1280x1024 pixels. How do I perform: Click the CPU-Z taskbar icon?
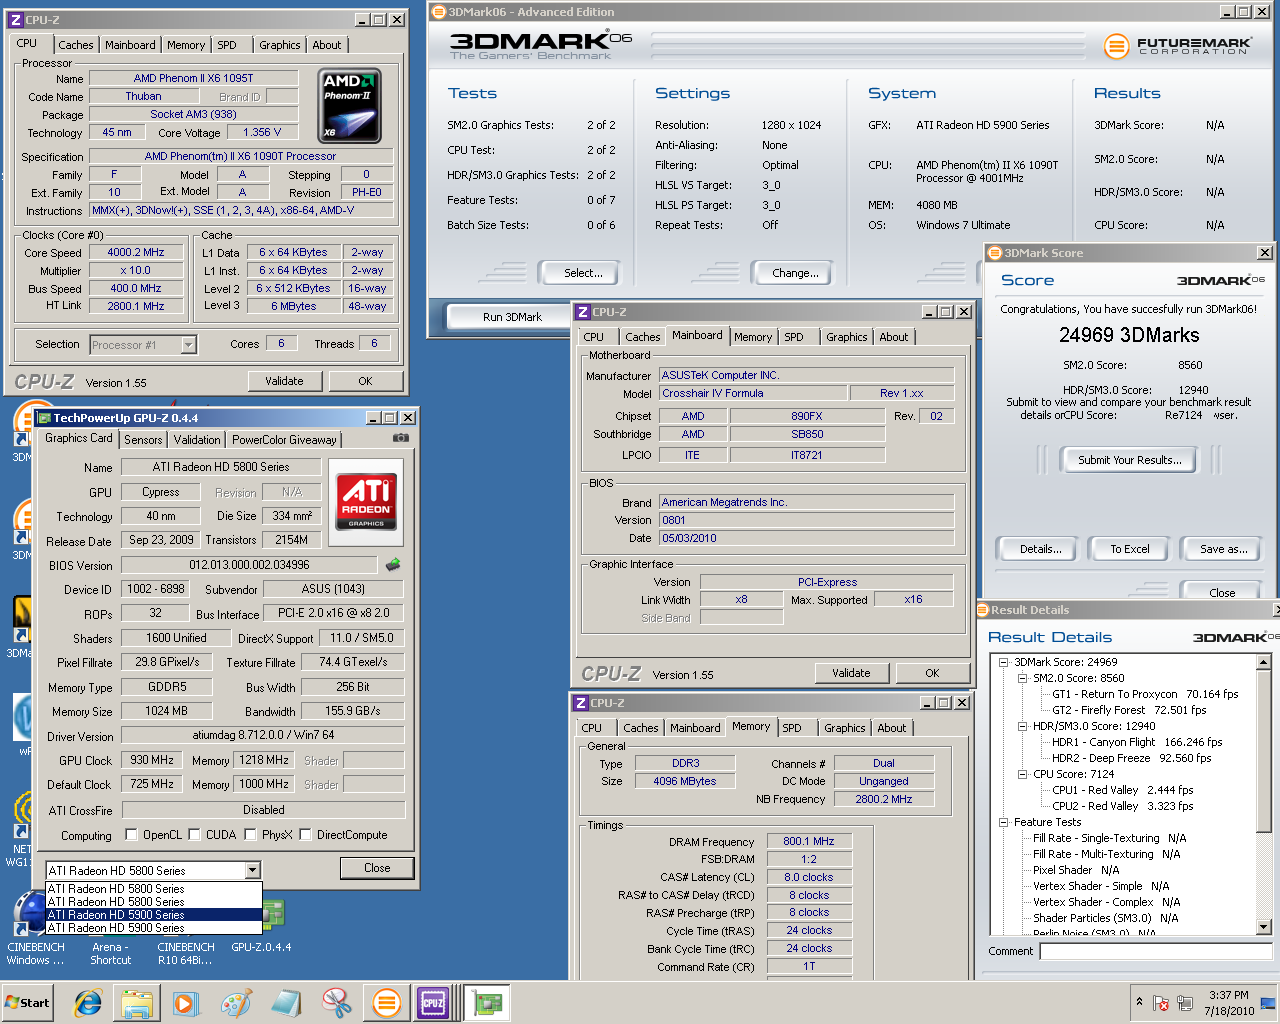[433, 1003]
